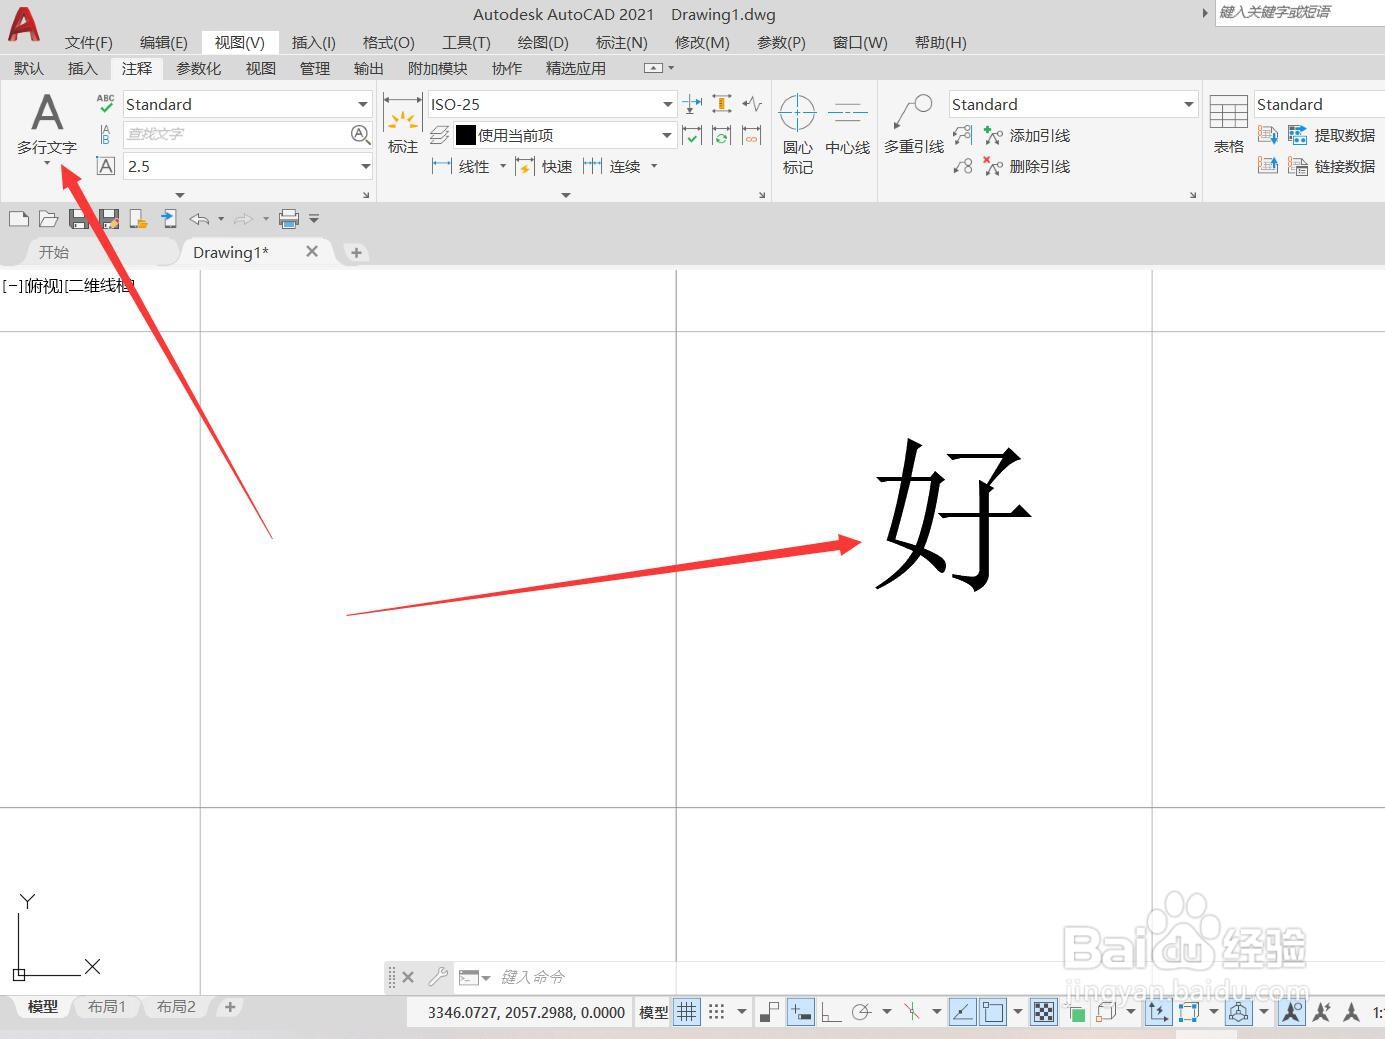
Task: Open the text height 2.5 dropdown
Action: 365,166
